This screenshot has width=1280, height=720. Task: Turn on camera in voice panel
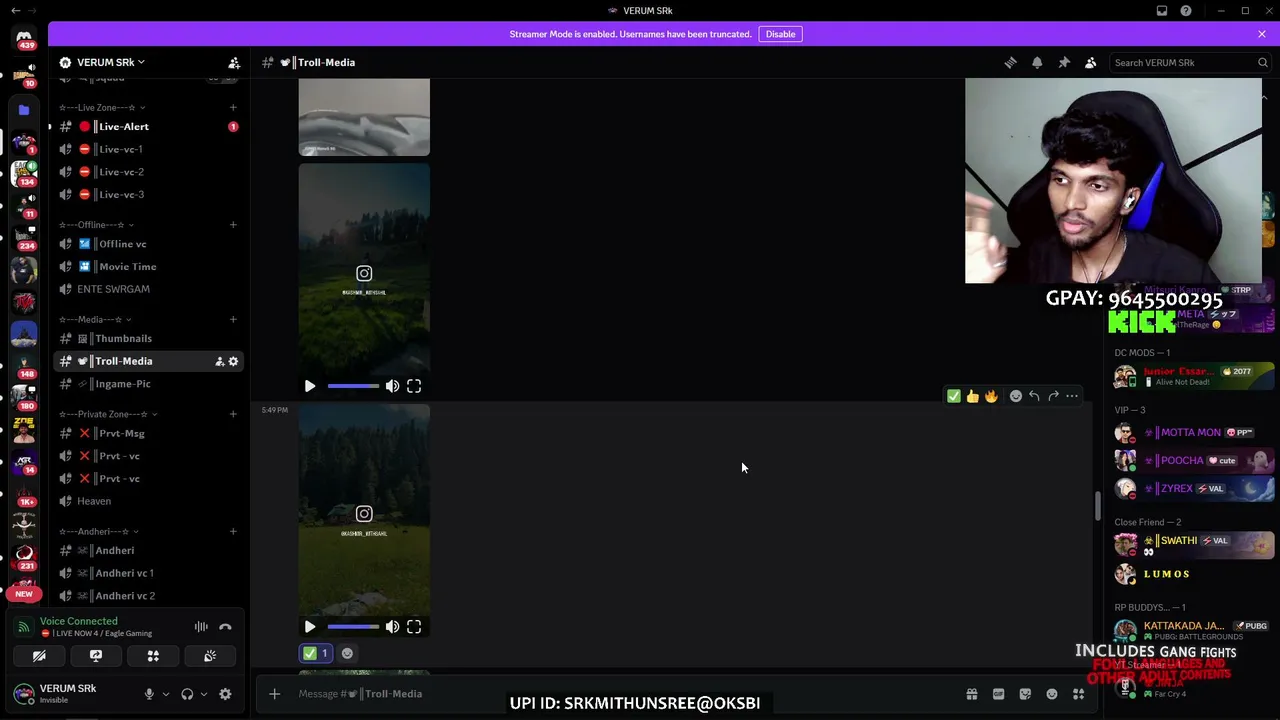click(x=39, y=656)
